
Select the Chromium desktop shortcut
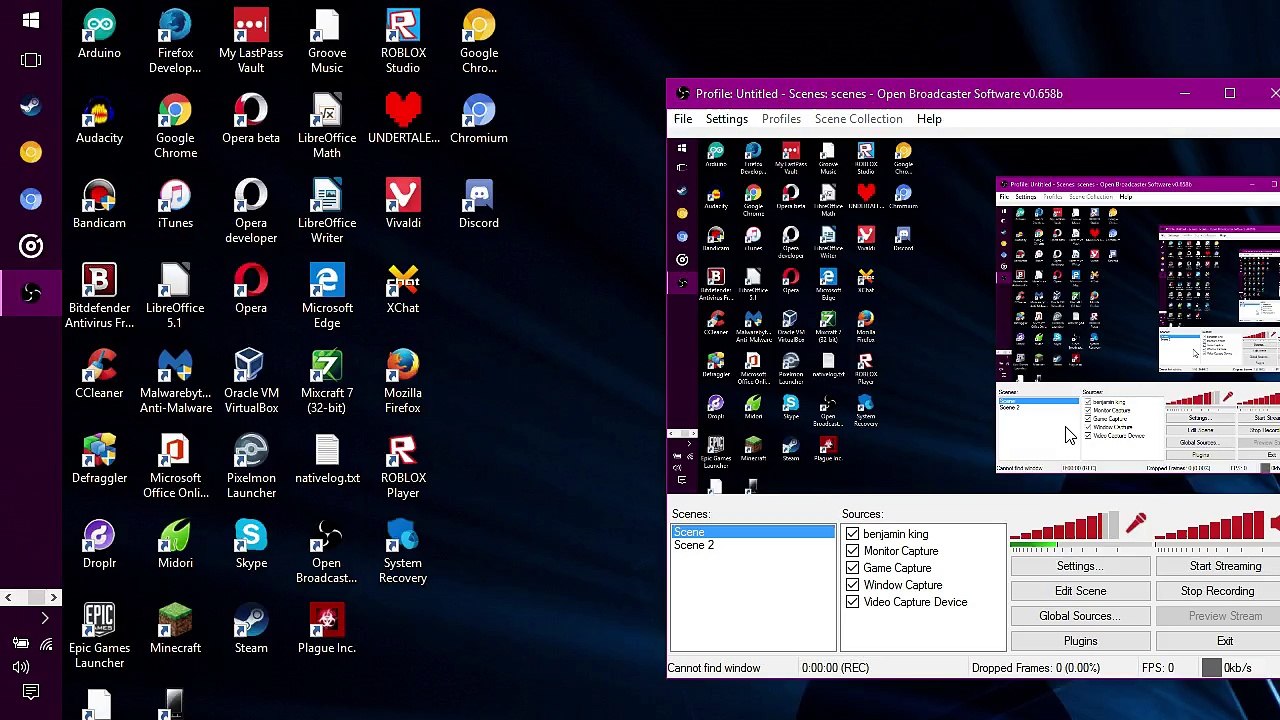tap(479, 119)
